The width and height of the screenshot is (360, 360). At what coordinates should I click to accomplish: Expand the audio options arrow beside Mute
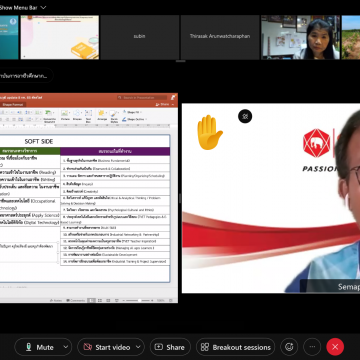(x=66, y=347)
